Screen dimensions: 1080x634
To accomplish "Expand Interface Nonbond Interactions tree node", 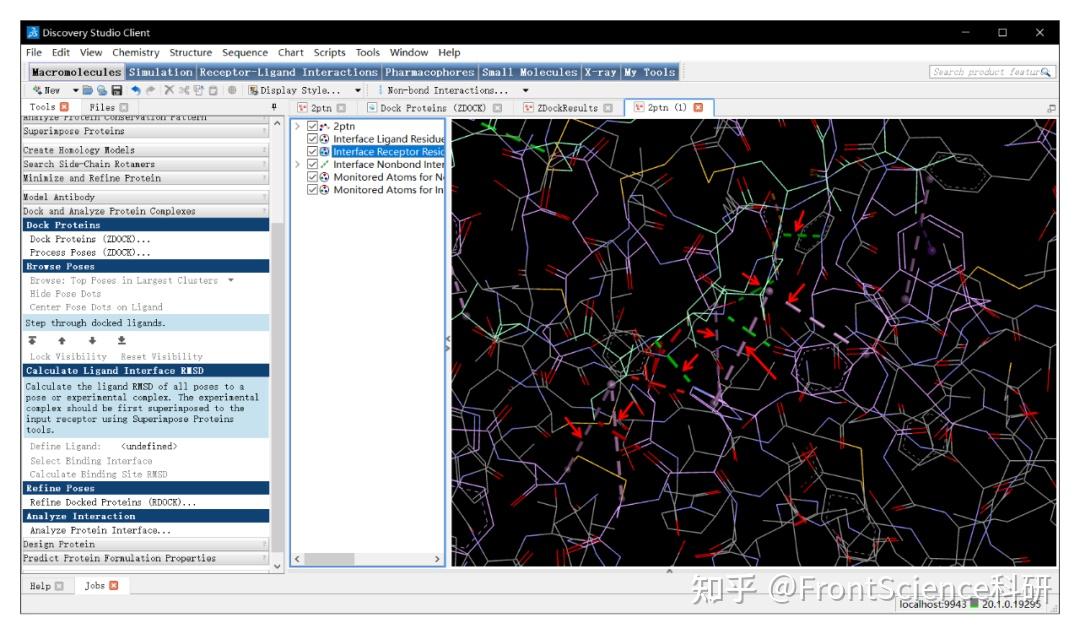I will (x=298, y=164).
